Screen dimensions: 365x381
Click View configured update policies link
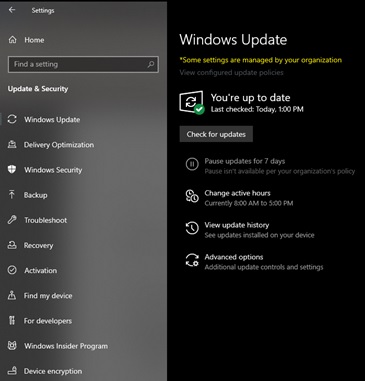[231, 72]
